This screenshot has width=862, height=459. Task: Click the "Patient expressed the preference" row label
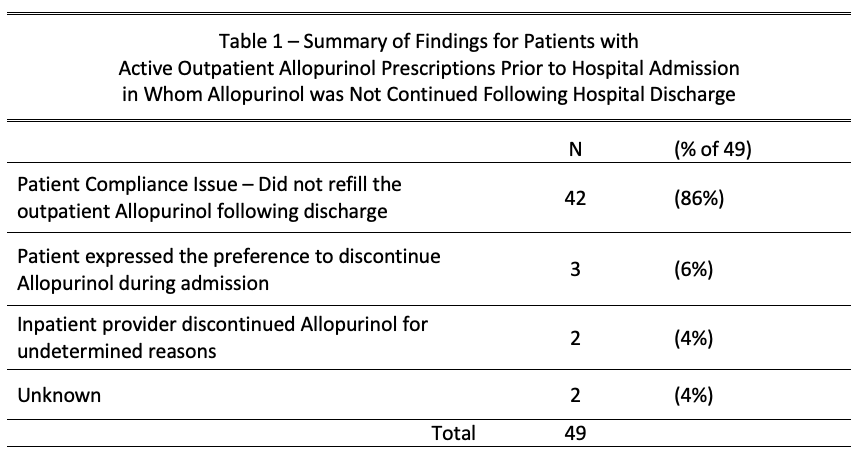(x=228, y=256)
